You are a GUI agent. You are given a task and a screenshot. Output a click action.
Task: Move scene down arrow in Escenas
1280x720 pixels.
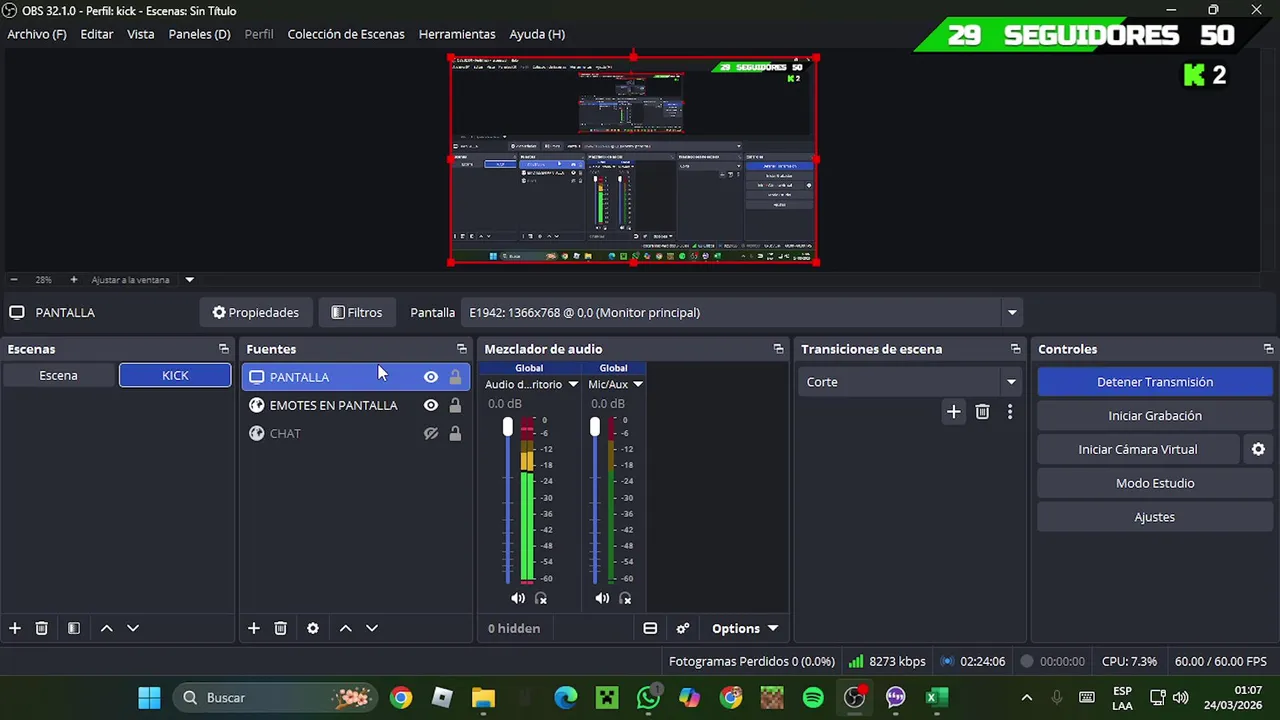click(x=132, y=628)
